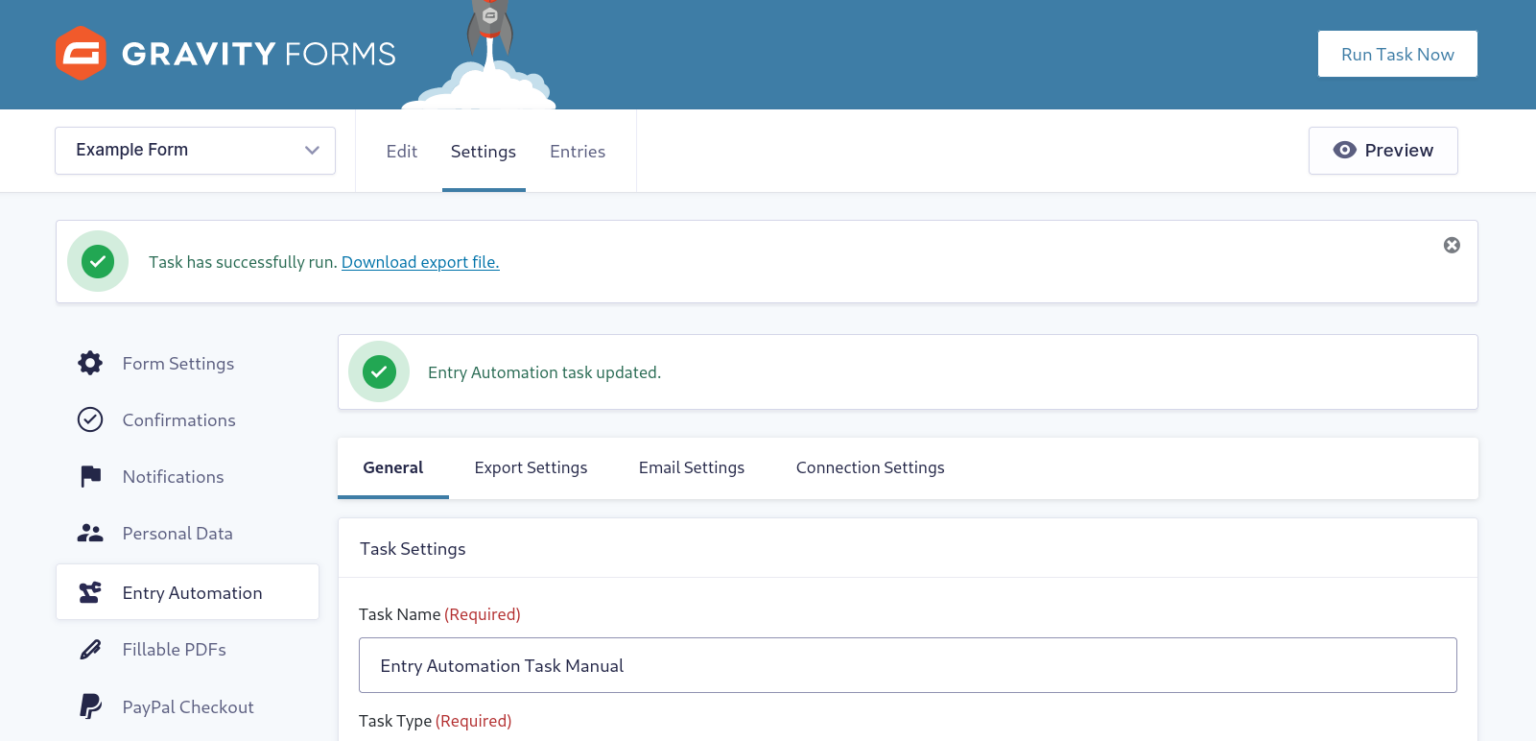Select the Confirmations checkmark icon

(x=90, y=419)
